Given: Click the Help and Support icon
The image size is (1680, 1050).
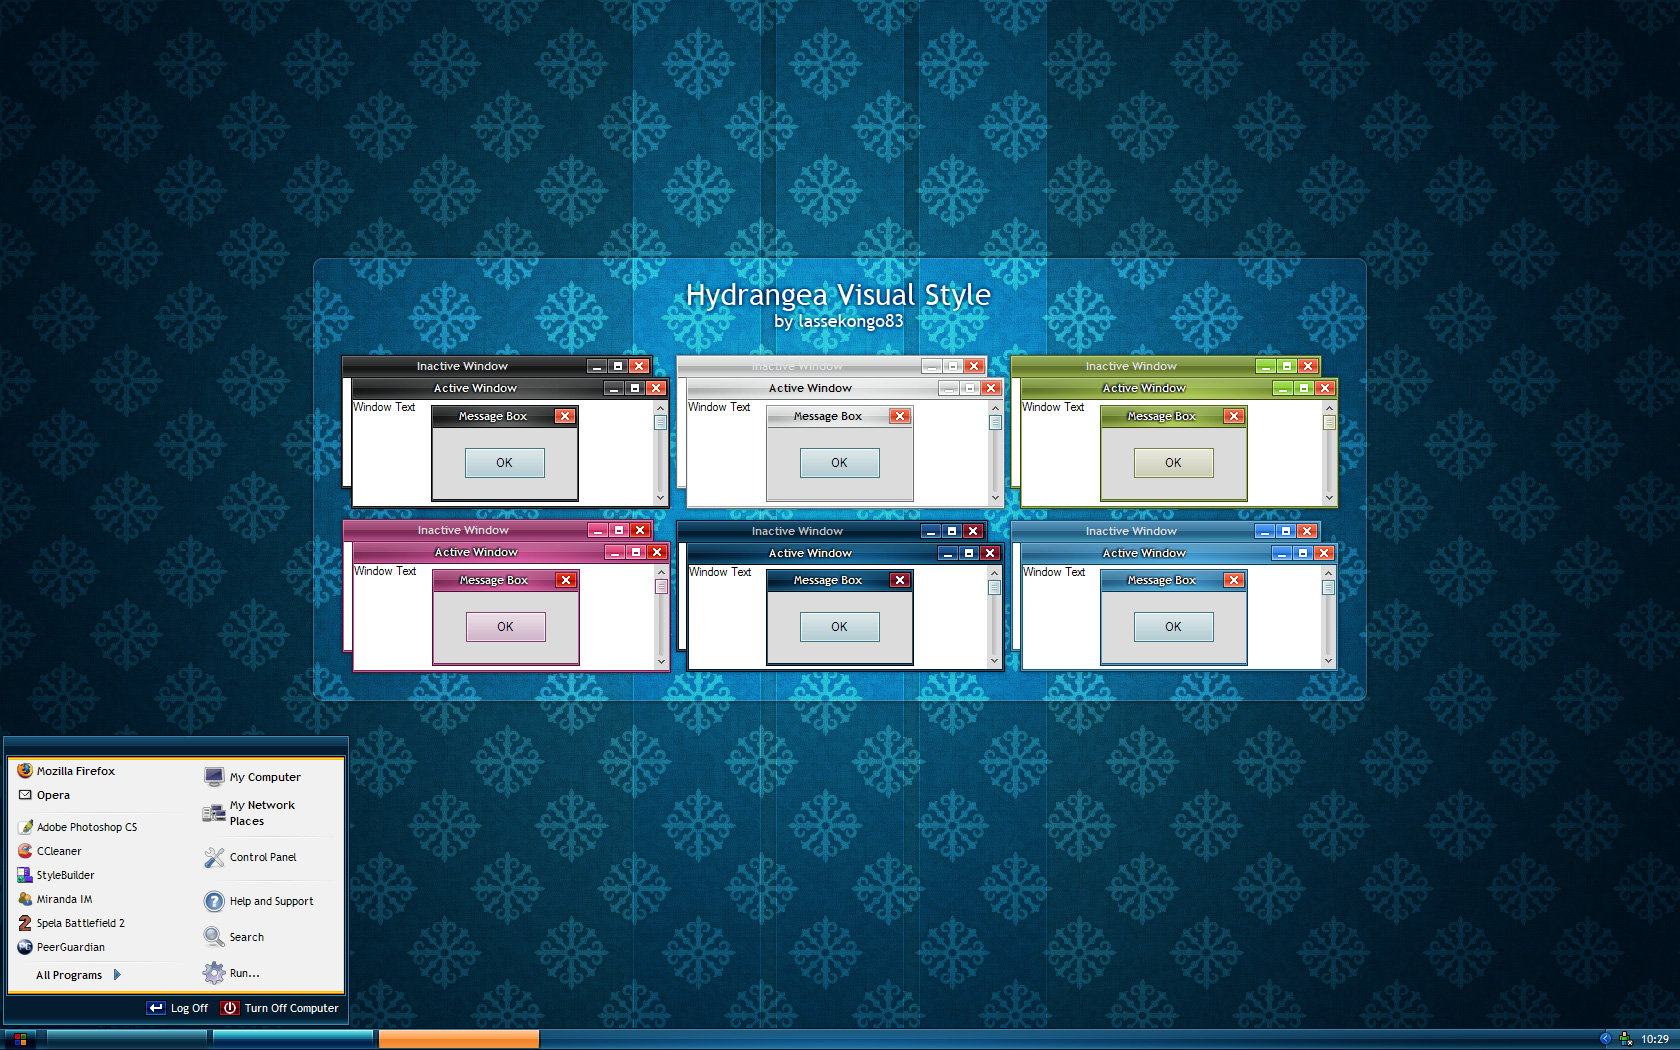Looking at the screenshot, I should (x=214, y=901).
